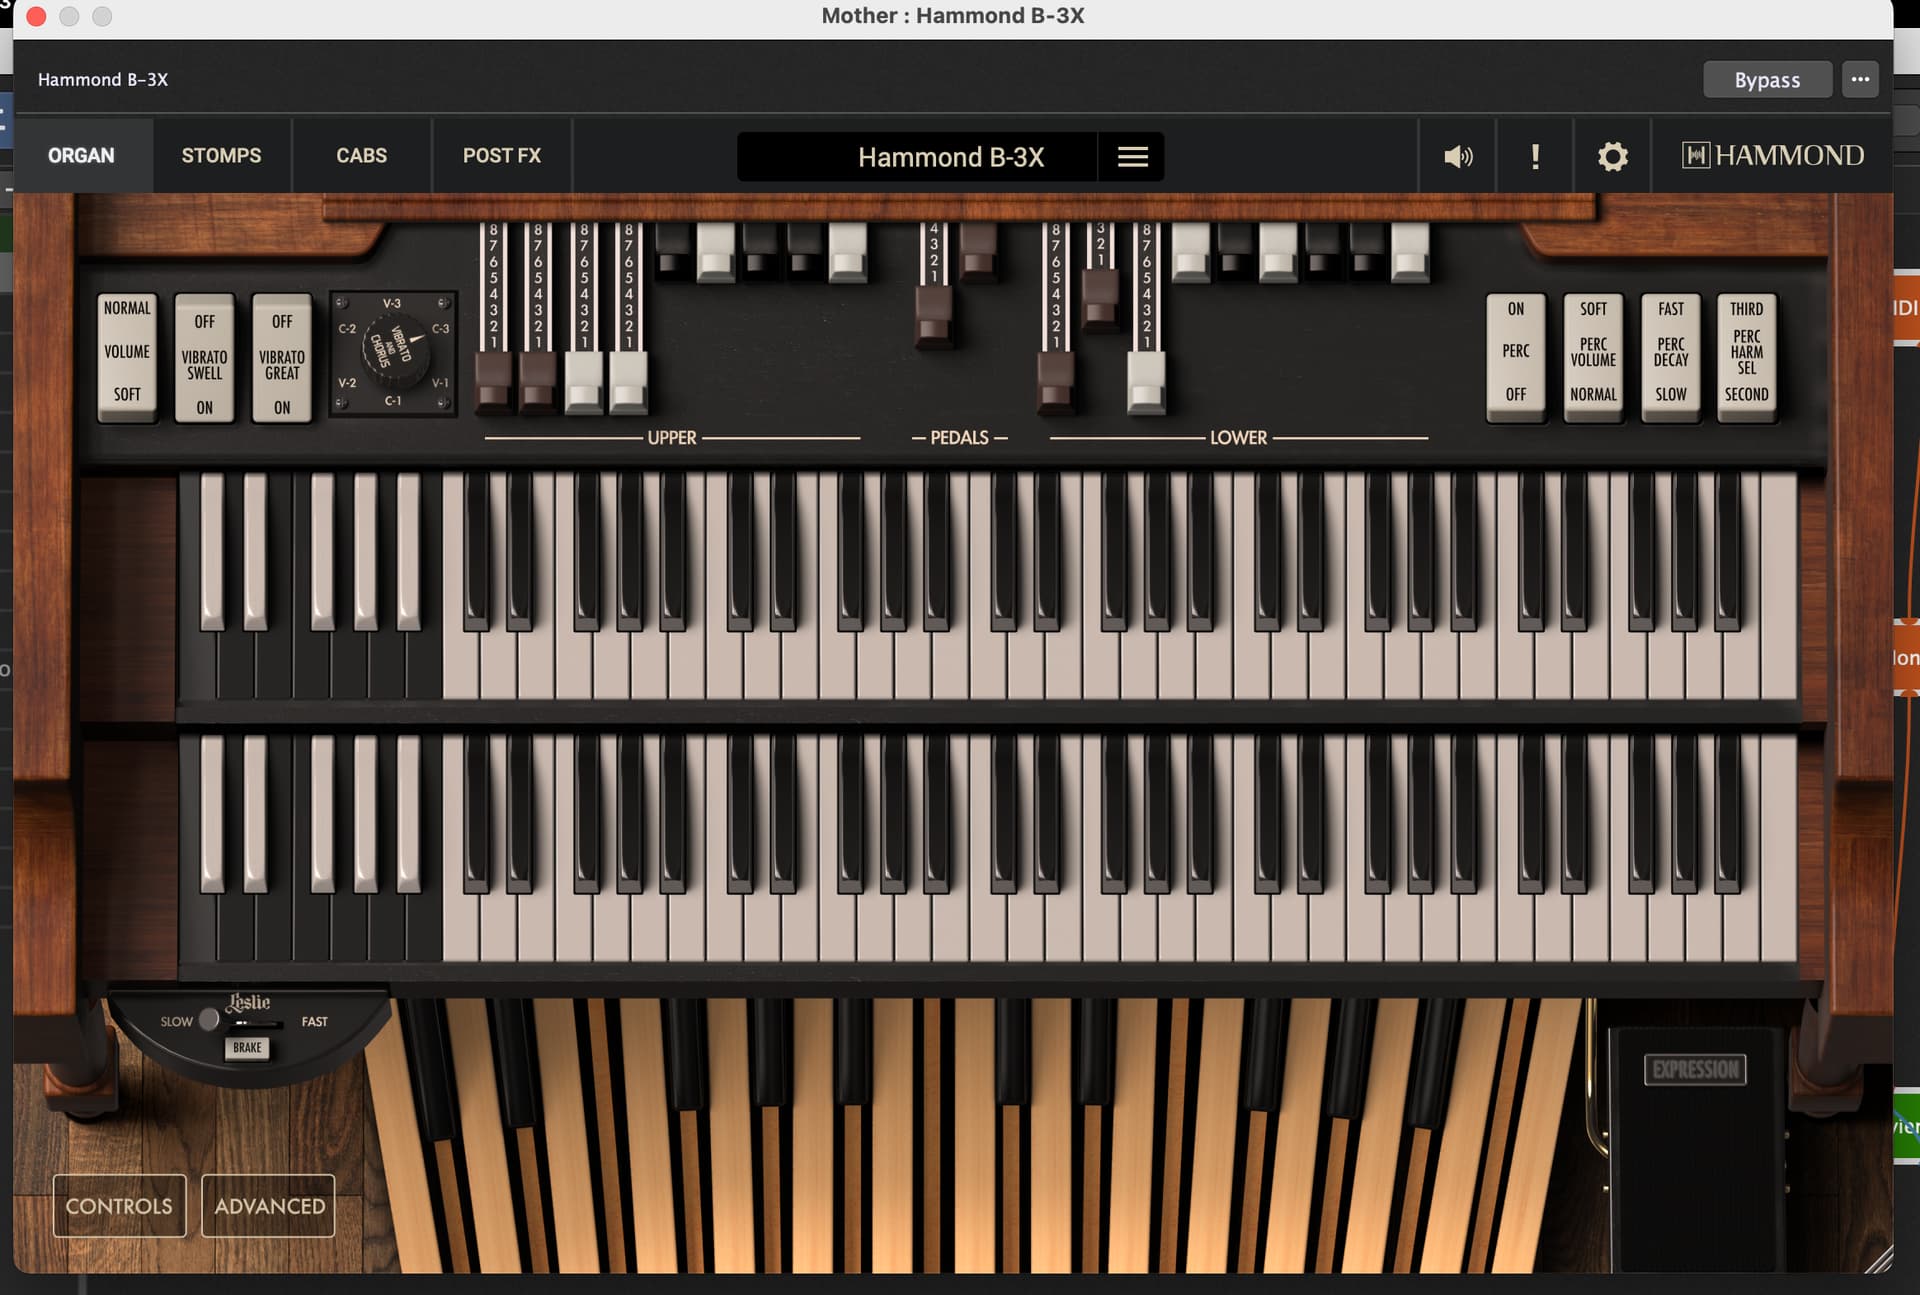Click the upper manual's fifth drawbar (black, pushed in)
Image resolution: width=1920 pixels, height=1295 pixels.
tap(674, 250)
